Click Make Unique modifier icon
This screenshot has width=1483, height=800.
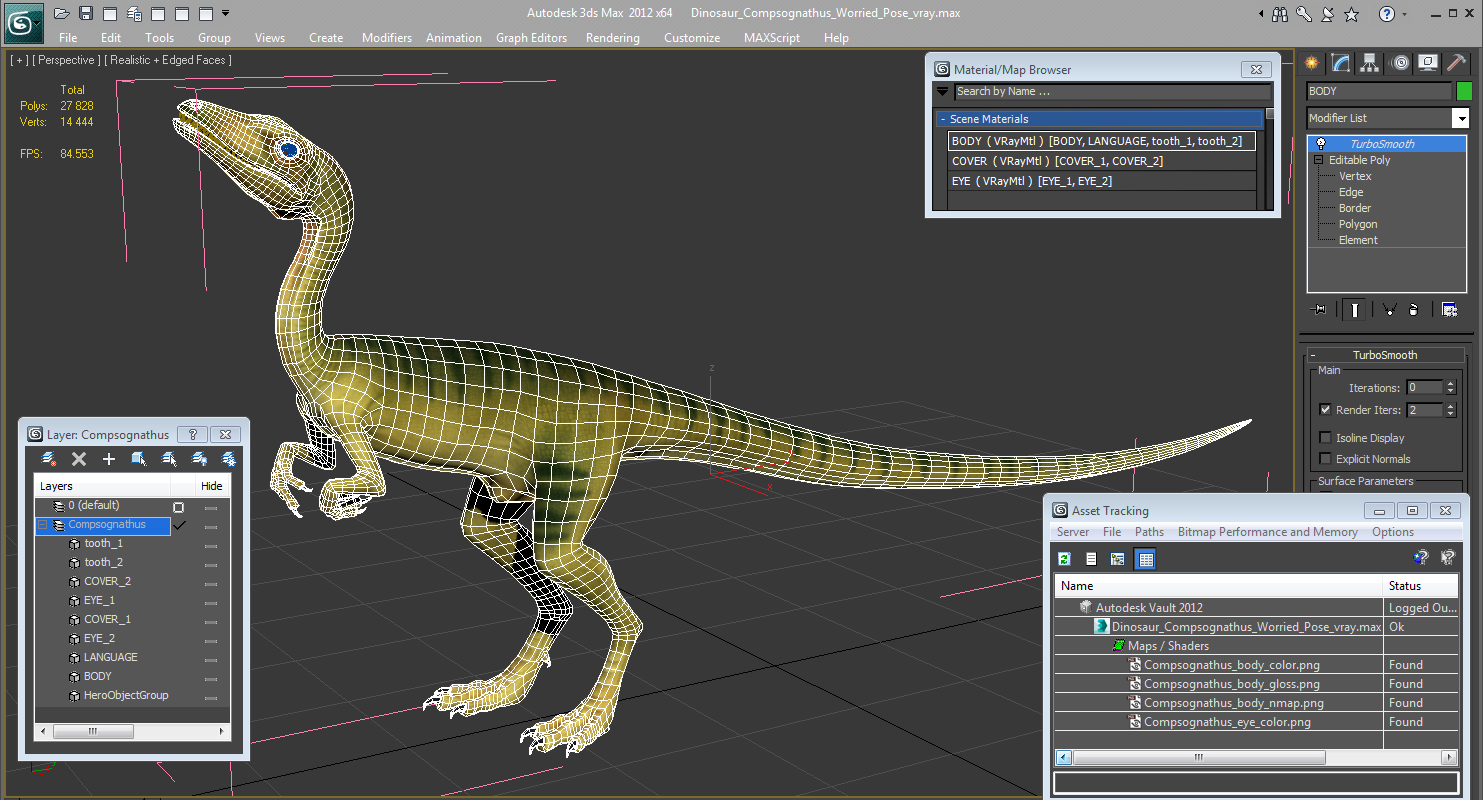pos(1389,309)
